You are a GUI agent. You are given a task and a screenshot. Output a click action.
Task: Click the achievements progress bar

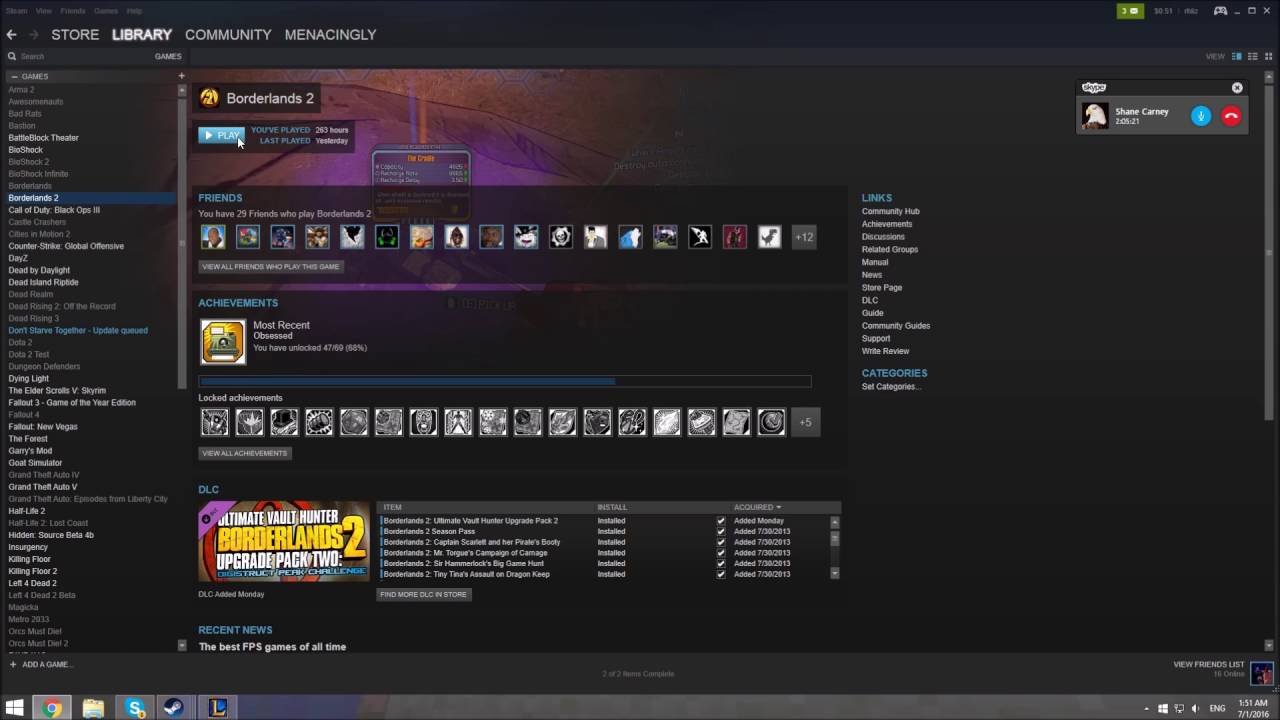(x=505, y=381)
